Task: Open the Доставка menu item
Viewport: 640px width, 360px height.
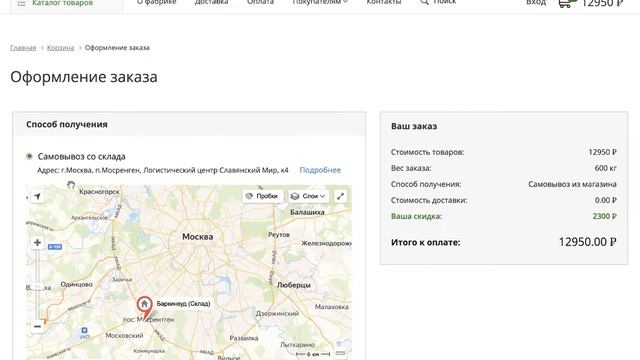Action: 211,2
